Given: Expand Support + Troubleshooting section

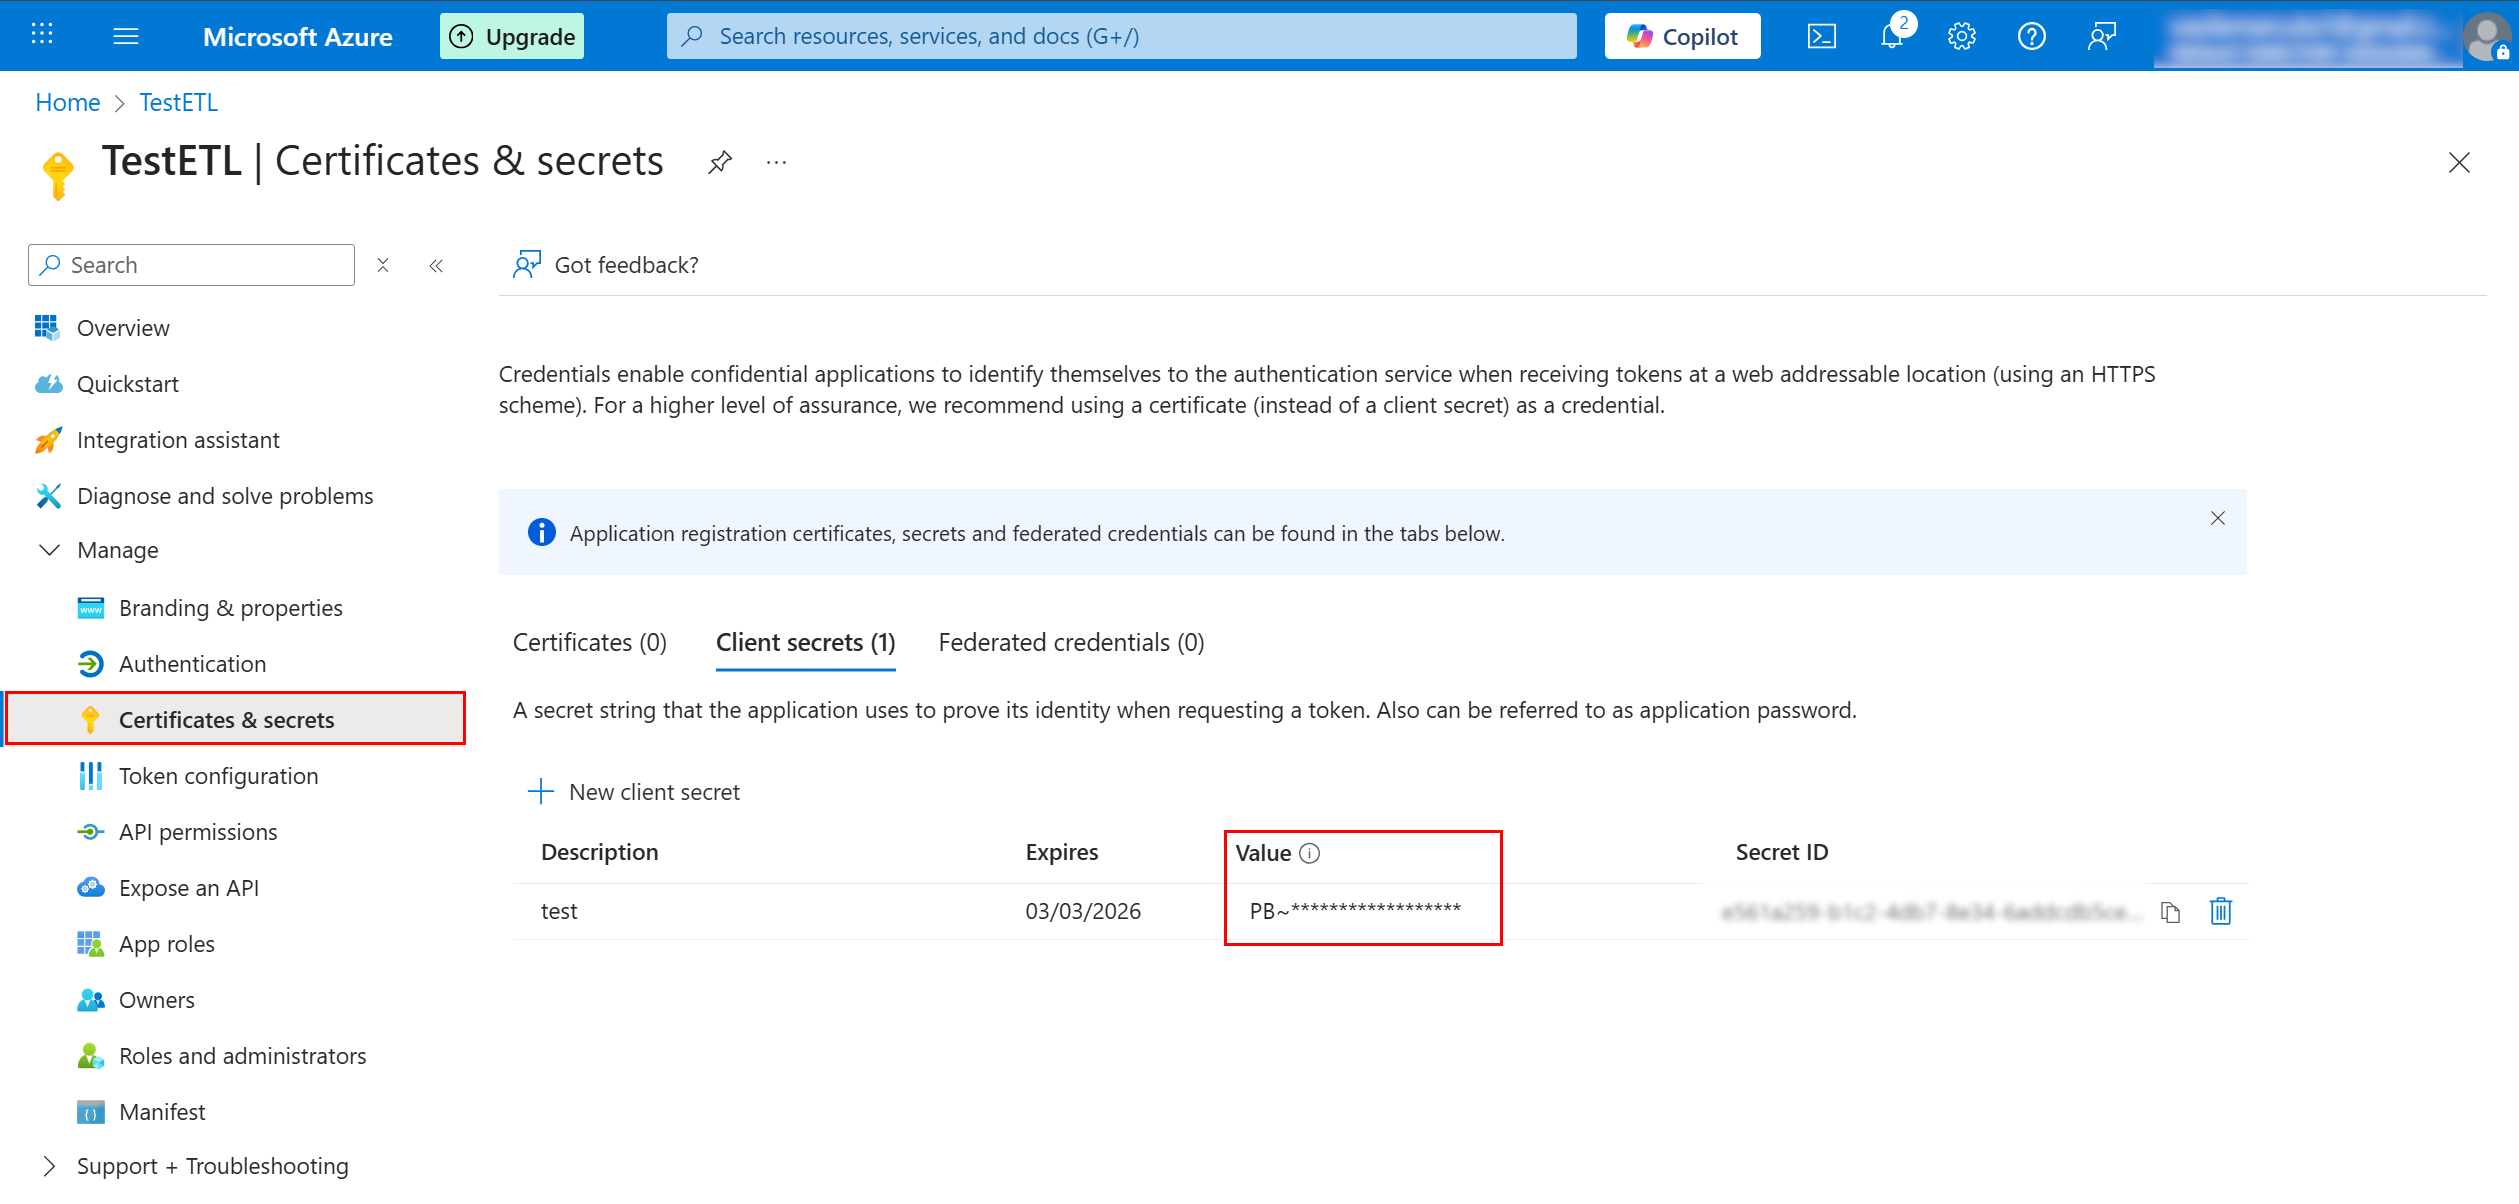Looking at the screenshot, I should click(49, 1166).
